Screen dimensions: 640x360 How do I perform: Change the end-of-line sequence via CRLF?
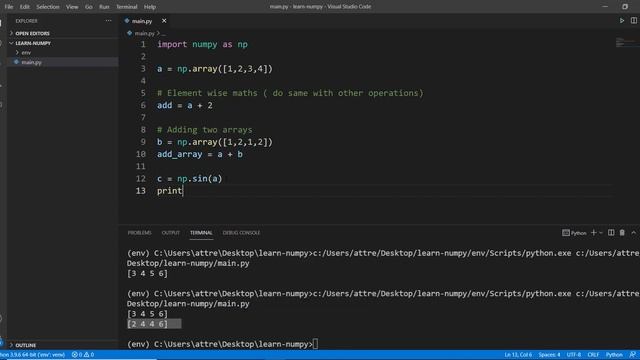tap(593, 355)
